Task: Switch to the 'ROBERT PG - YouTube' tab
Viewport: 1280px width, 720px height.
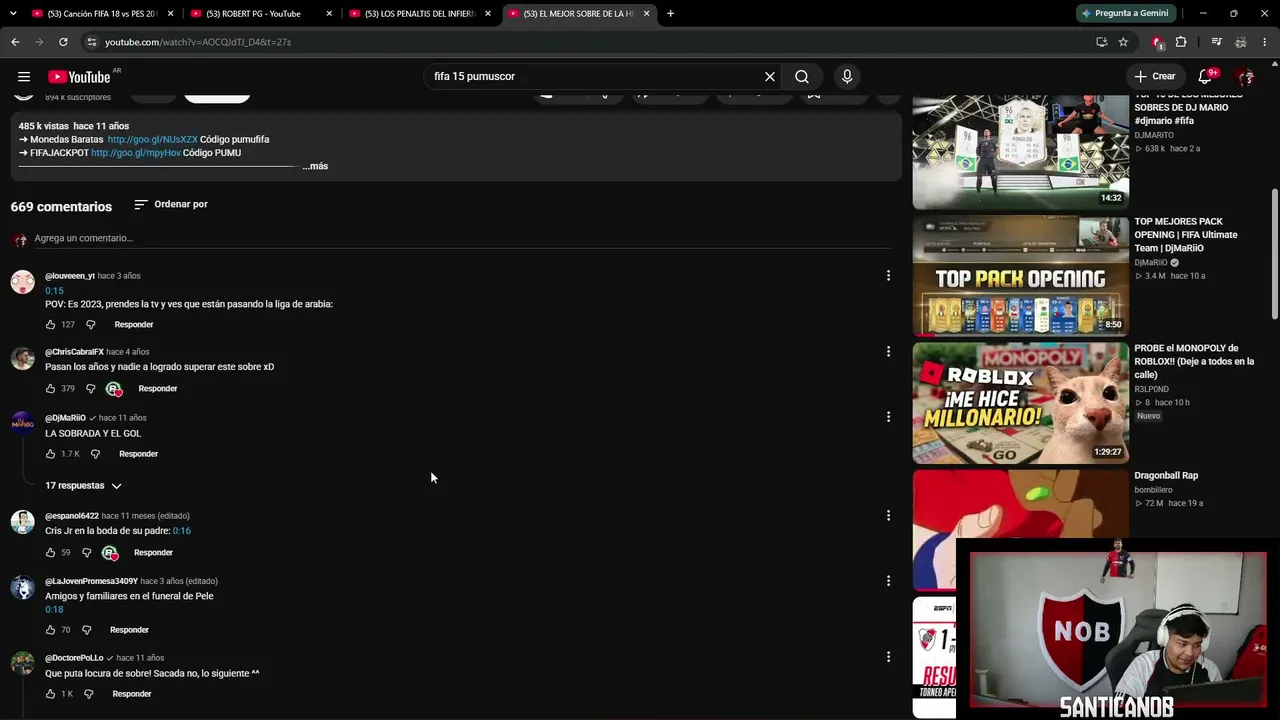Action: [x=262, y=14]
